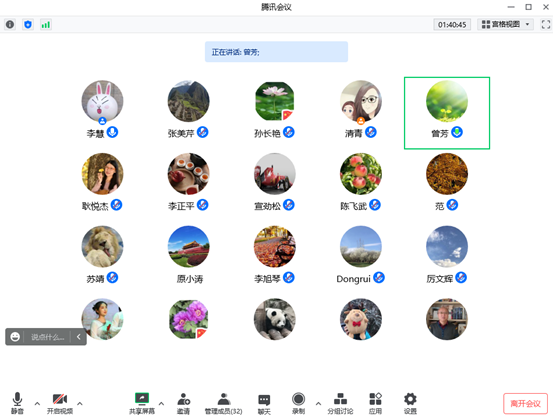Open the 聊天 chat panel

(x=264, y=403)
